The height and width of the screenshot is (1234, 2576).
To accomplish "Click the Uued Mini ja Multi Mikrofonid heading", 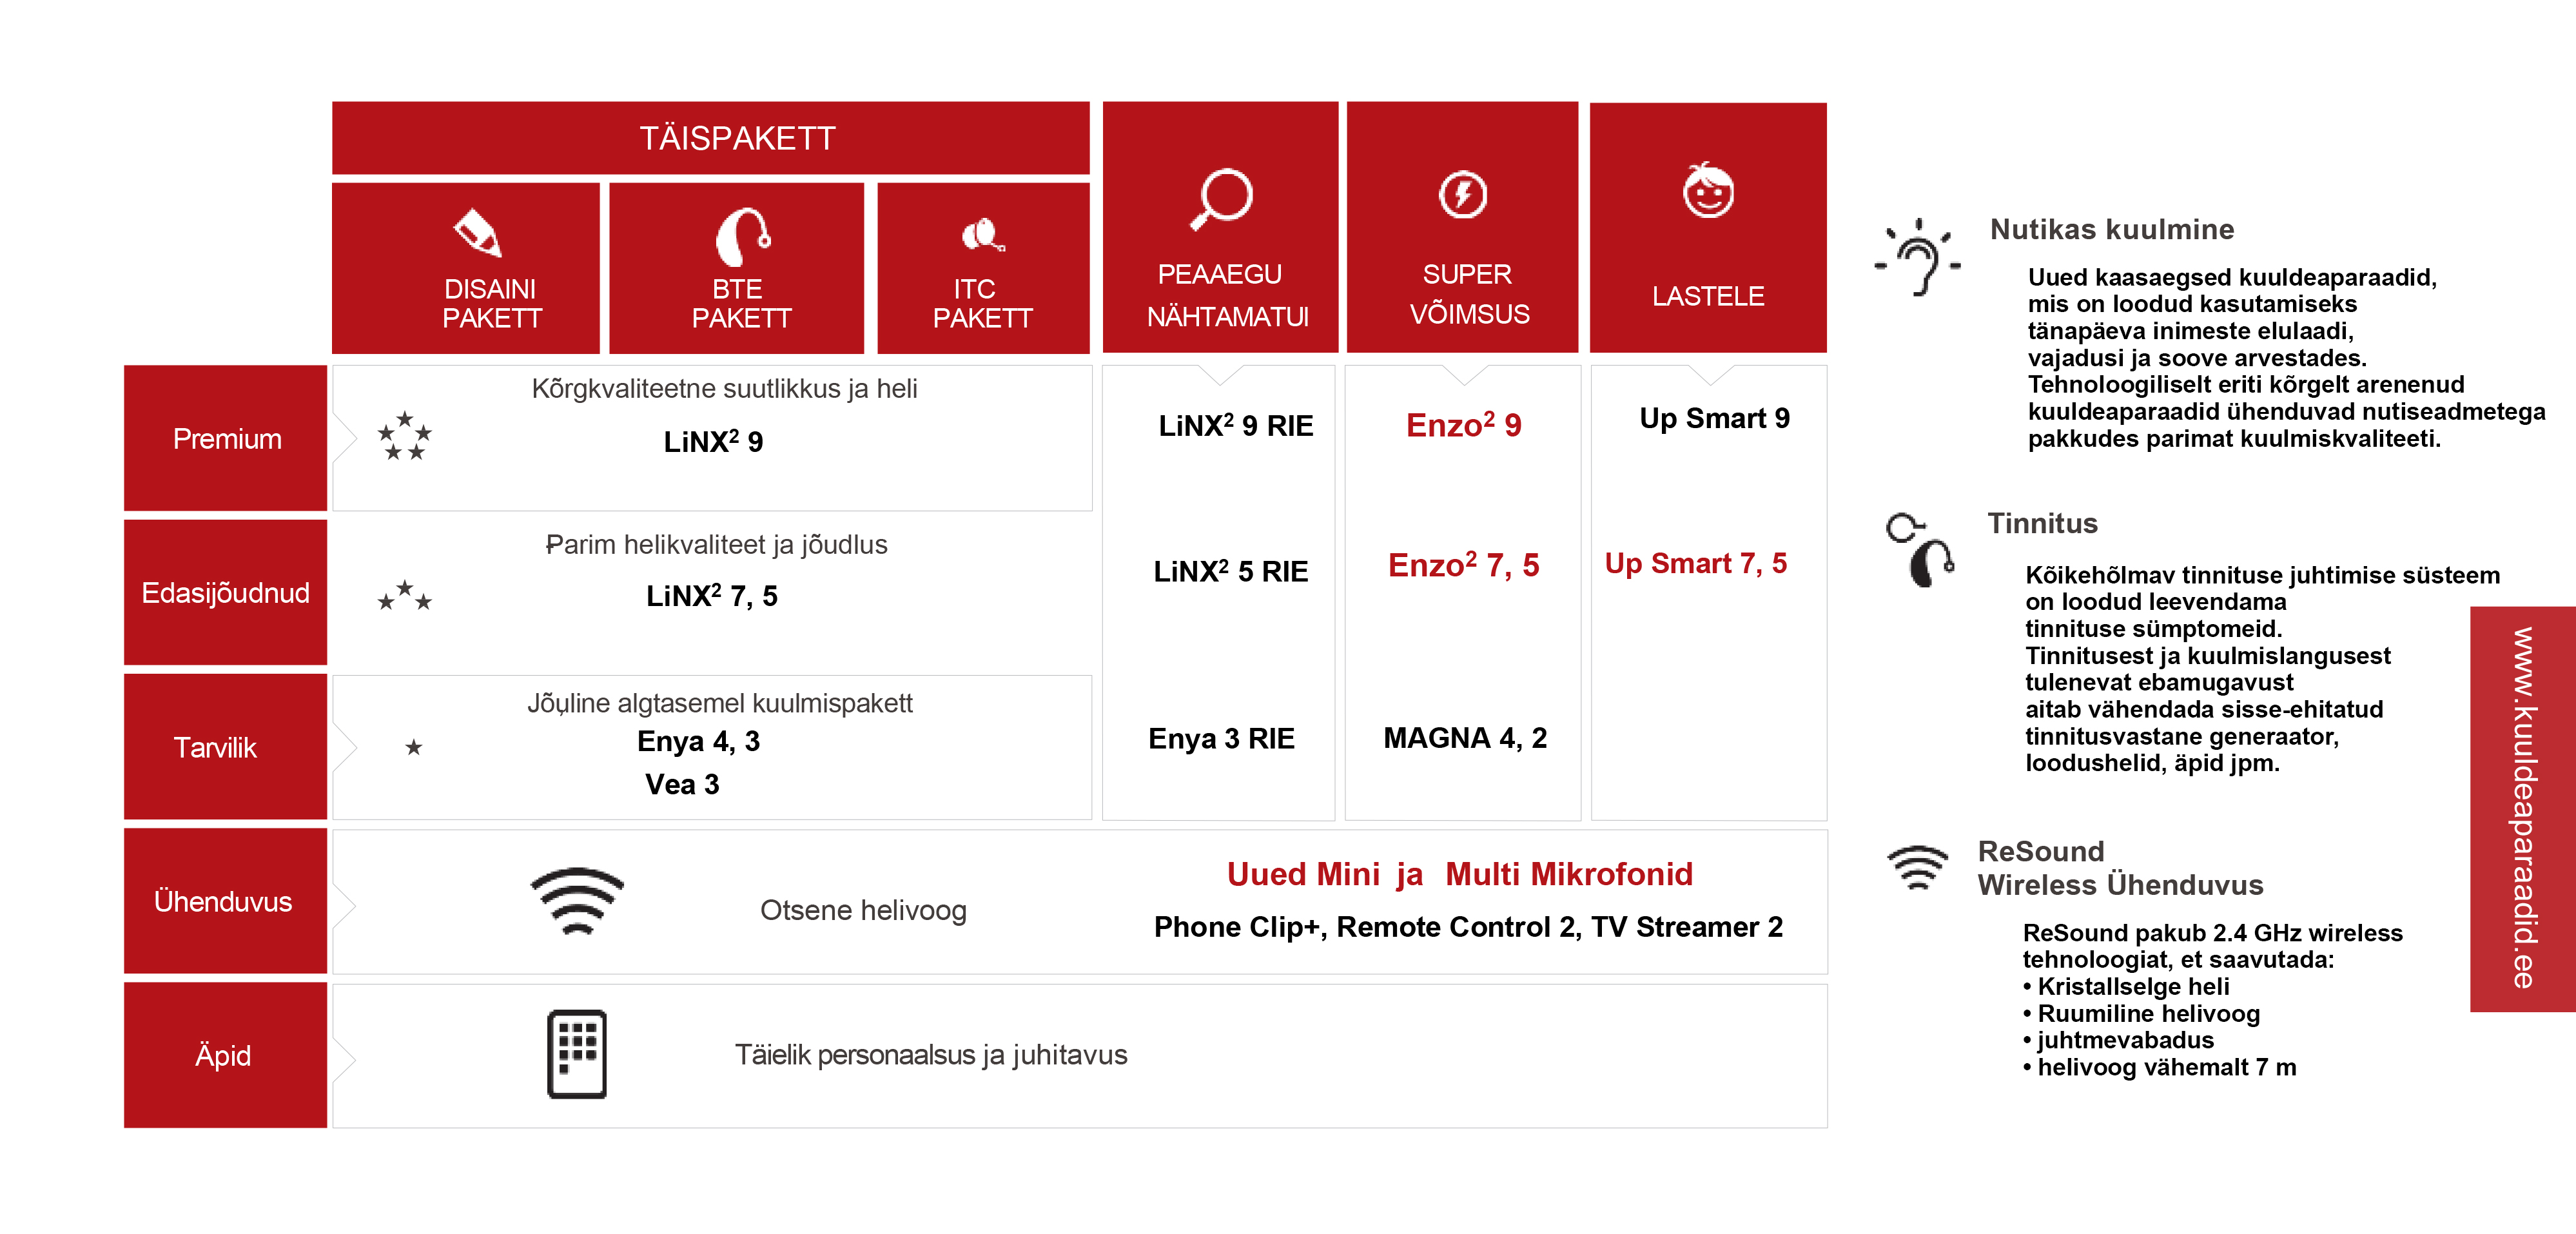I will (1459, 874).
